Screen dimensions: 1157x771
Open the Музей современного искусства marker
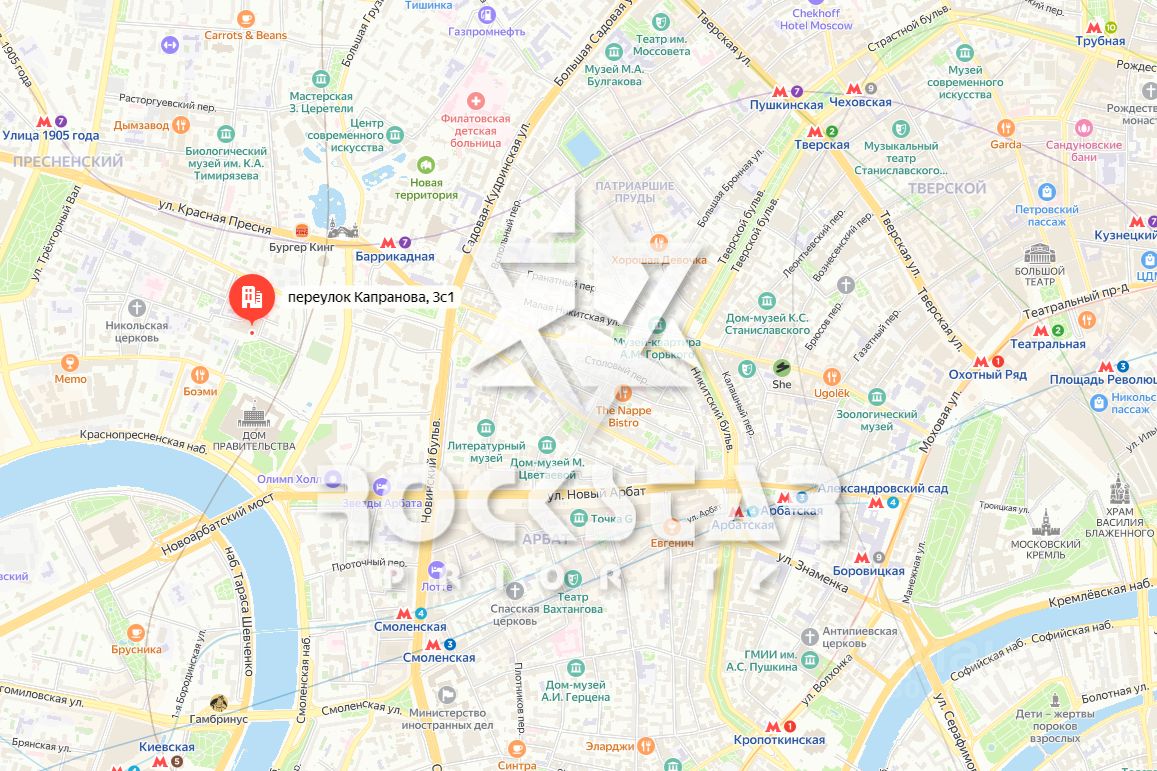(965, 53)
